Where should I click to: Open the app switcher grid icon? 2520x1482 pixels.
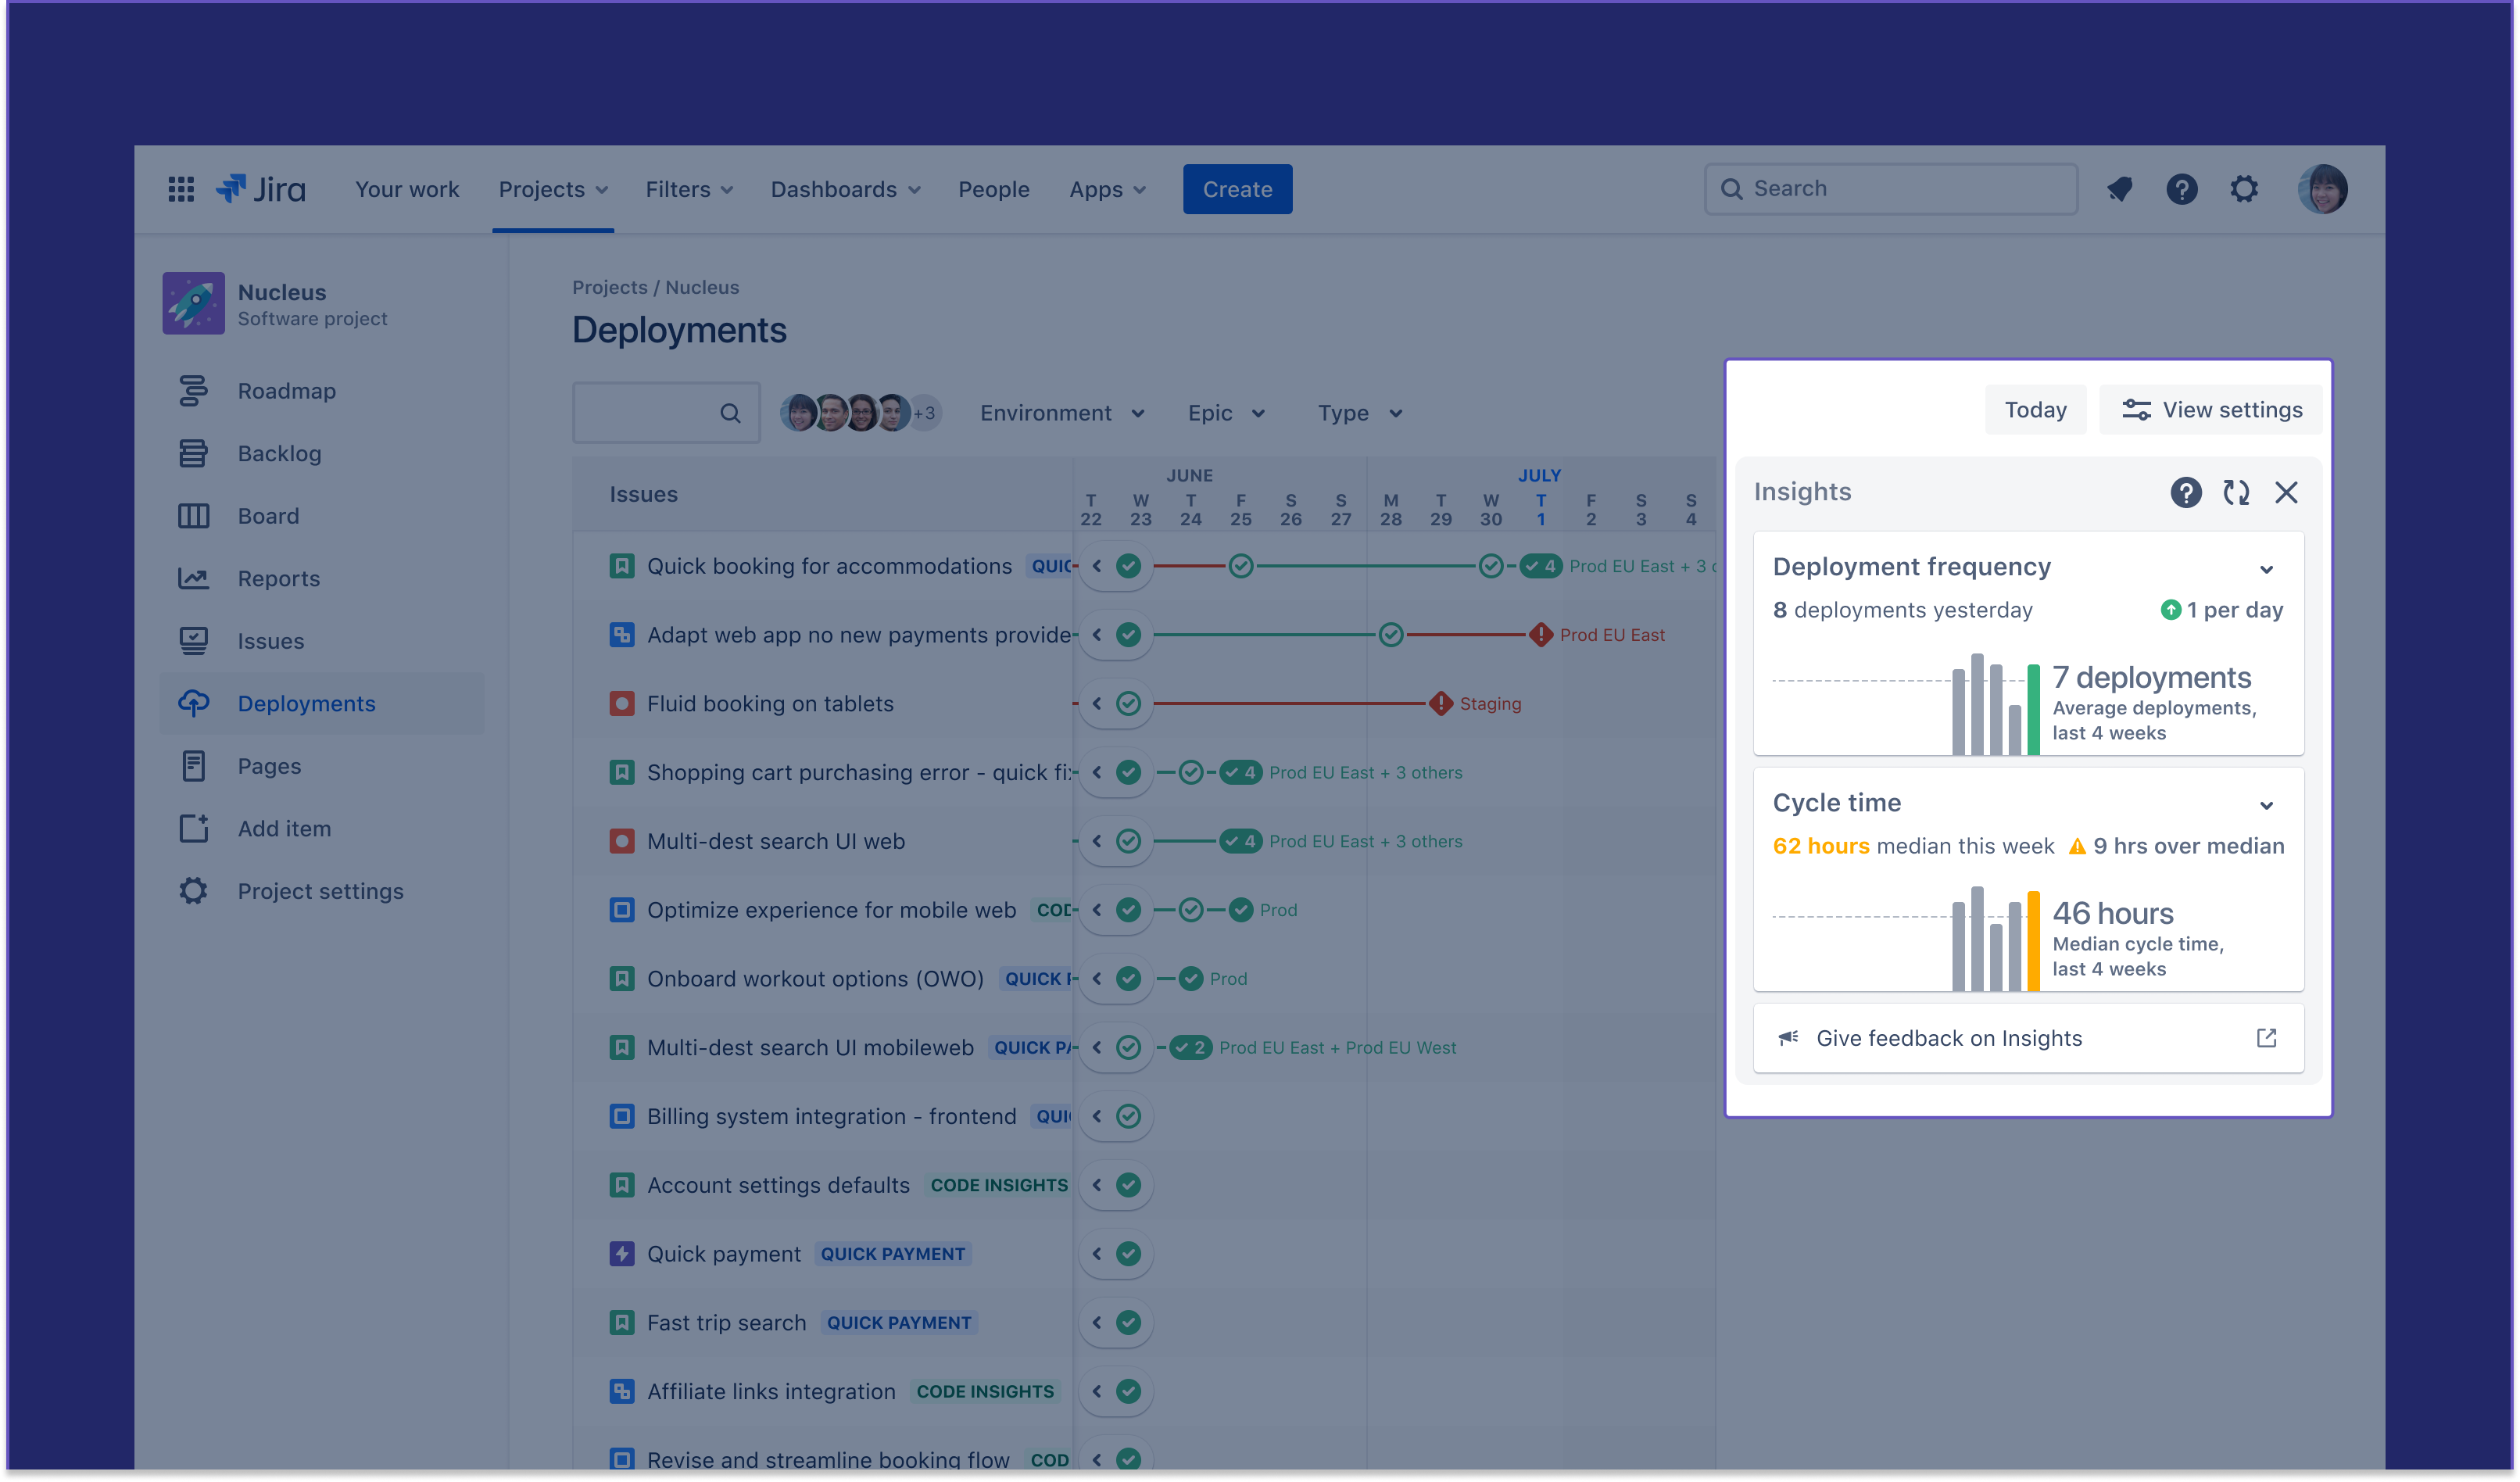tap(181, 189)
